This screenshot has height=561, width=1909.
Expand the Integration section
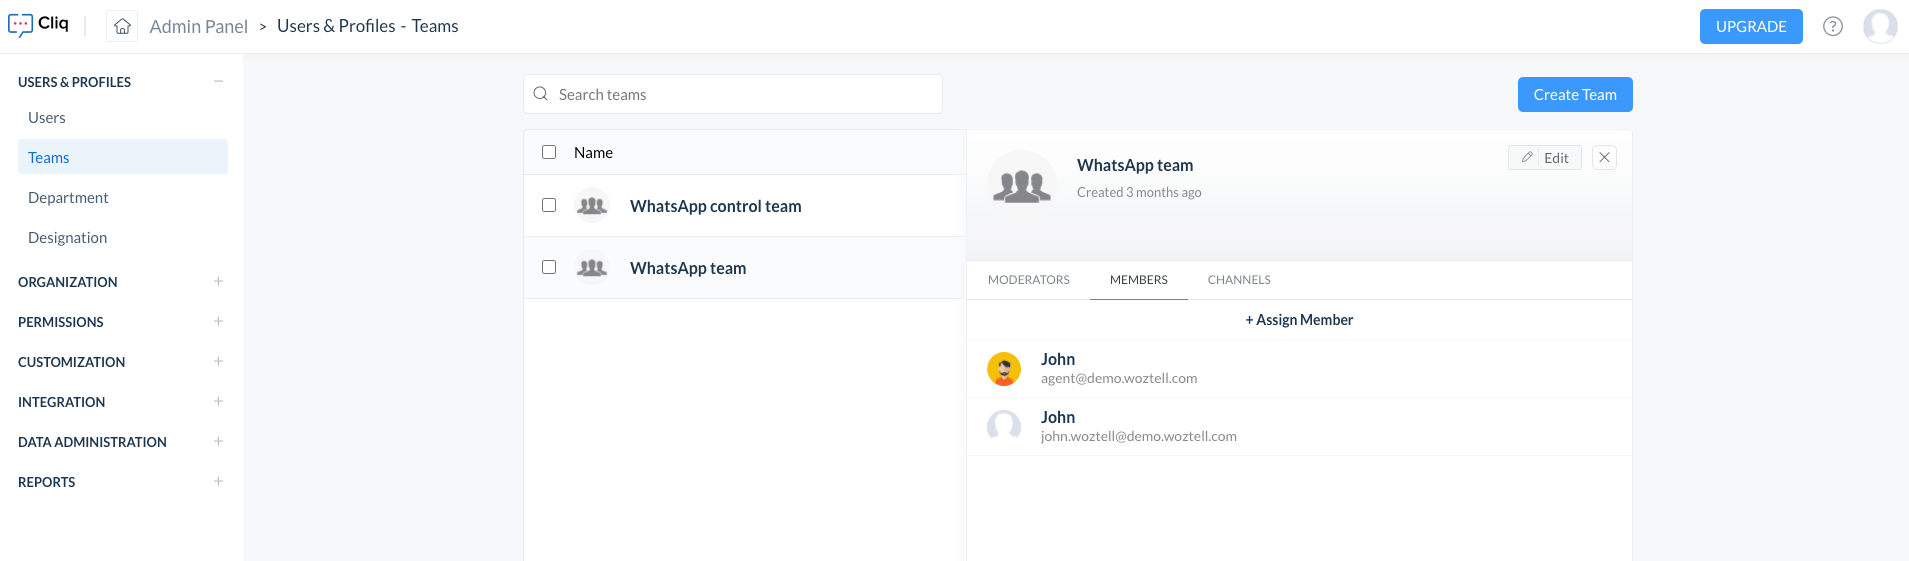tap(218, 401)
